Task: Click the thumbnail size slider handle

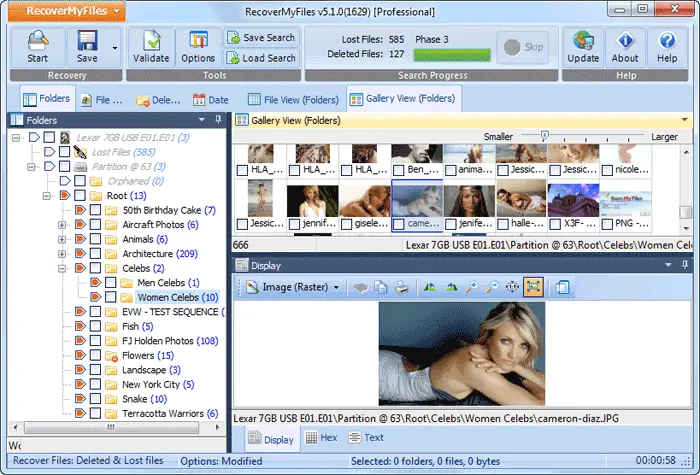Action: pyautogui.click(x=543, y=135)
